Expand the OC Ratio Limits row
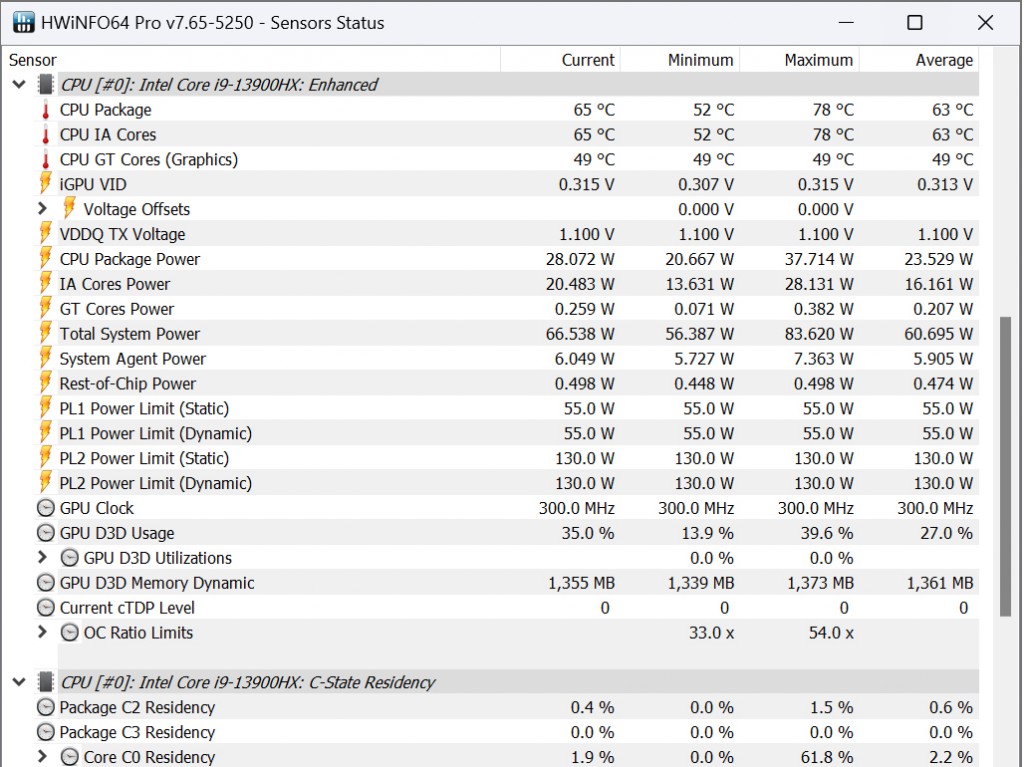 tap(42, 632)
